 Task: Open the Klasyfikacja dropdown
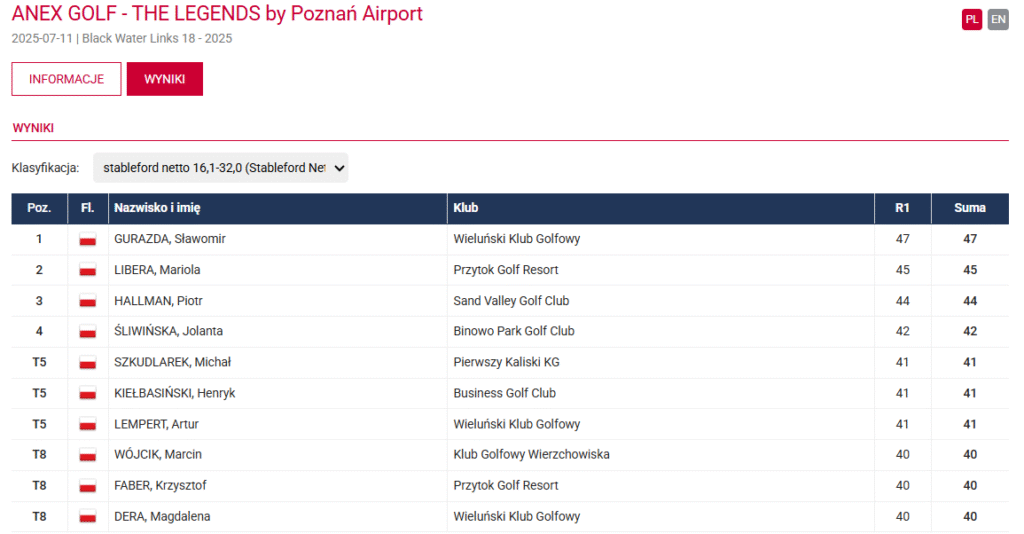pos(220,168)
